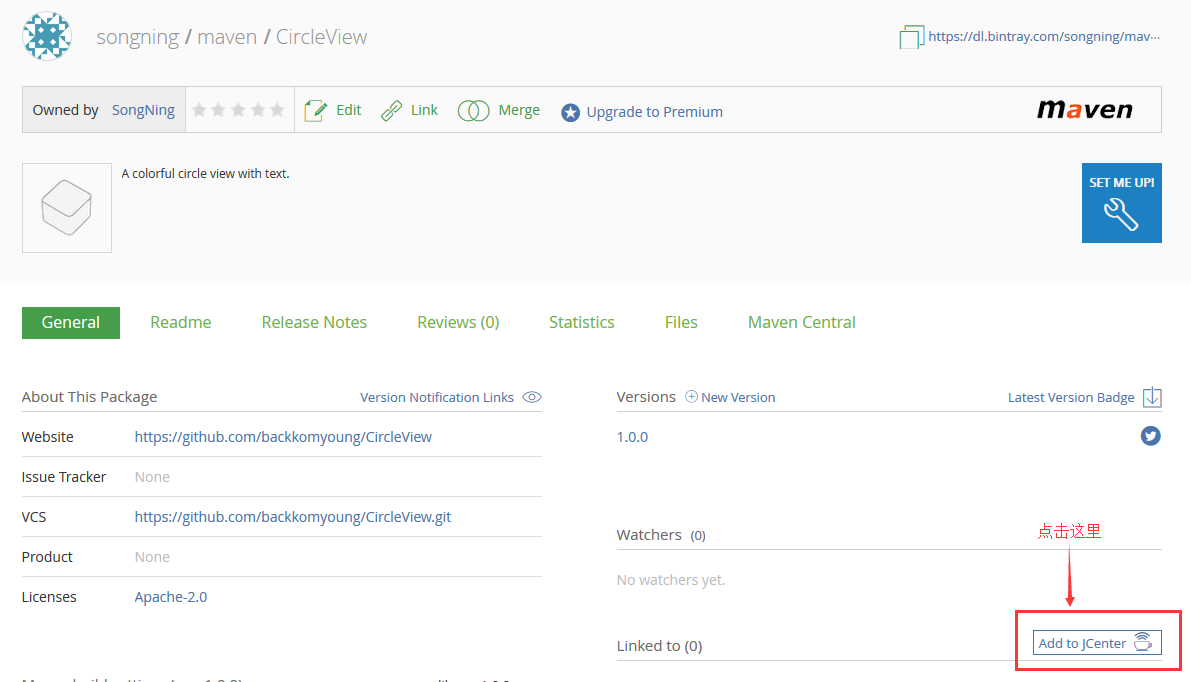Click the Merge text link
Image resolution: width=1191 pixels, height=682 pixels.
coord(519,110)
